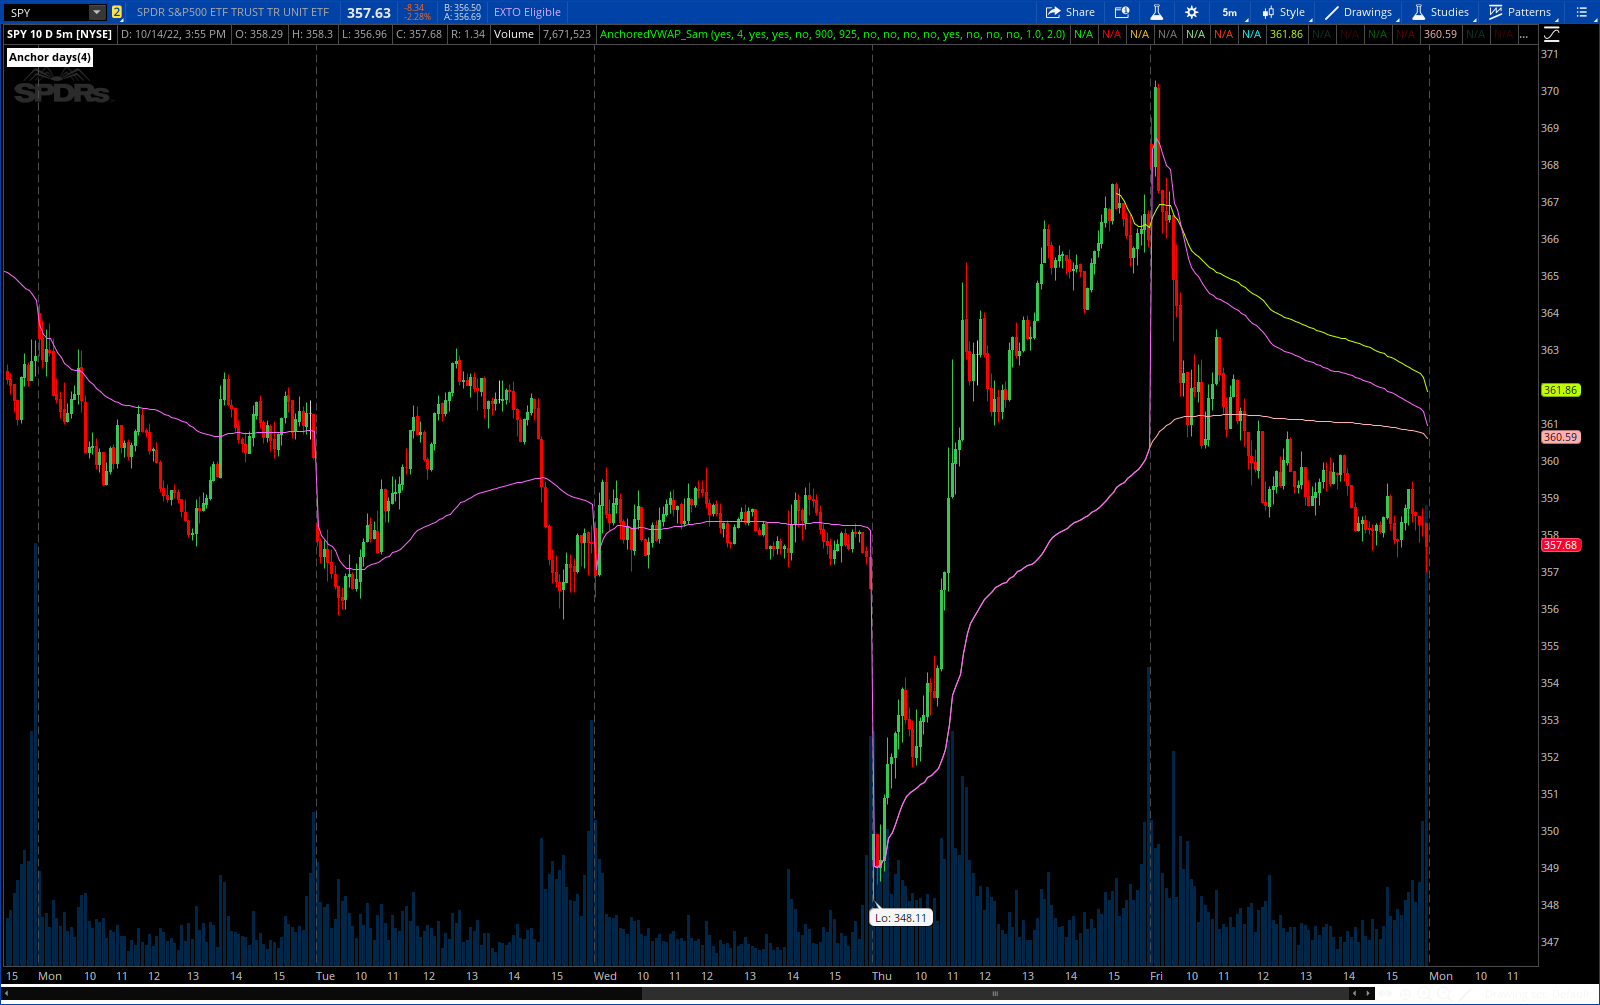This screenshot has width=1600, height=1005.
Task: Expand the SPY symbol dropdown arrow
Action: tap(97, 13)
